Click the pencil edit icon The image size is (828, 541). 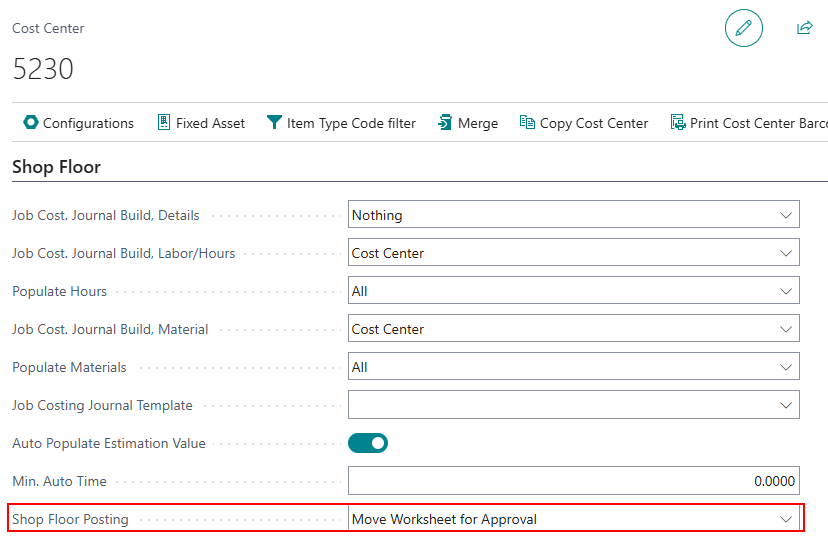tap(744, 28)
